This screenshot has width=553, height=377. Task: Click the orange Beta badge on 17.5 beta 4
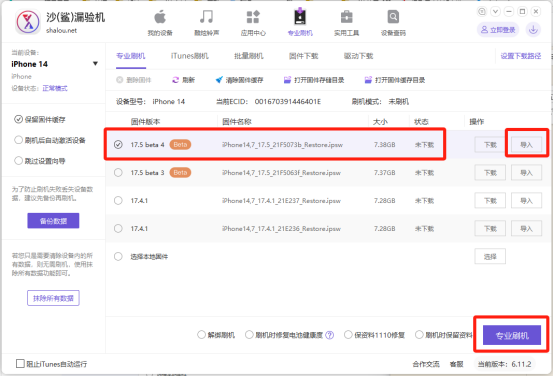point(180,145)
